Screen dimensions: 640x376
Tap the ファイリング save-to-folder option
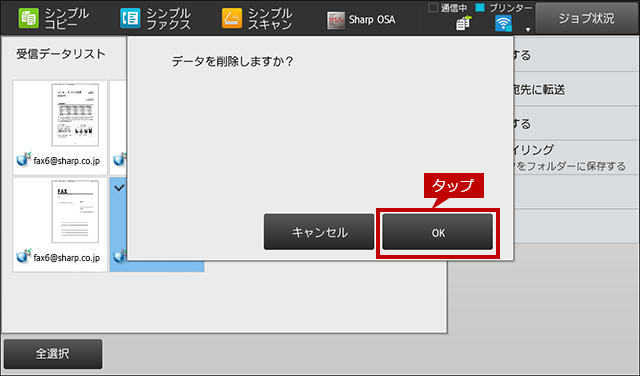(x=576, y=158)
